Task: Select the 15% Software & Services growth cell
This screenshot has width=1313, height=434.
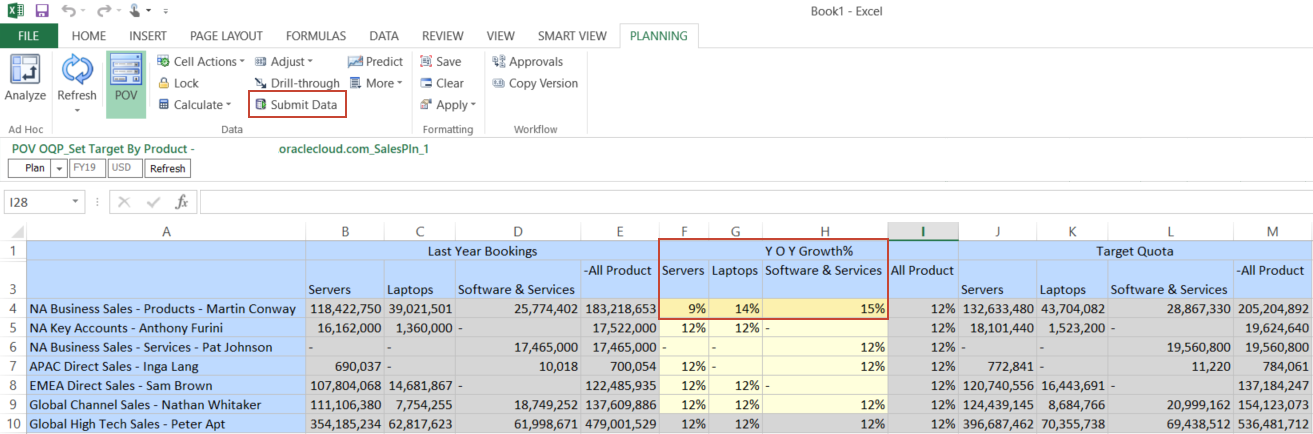Action: (x=824, y=309)
